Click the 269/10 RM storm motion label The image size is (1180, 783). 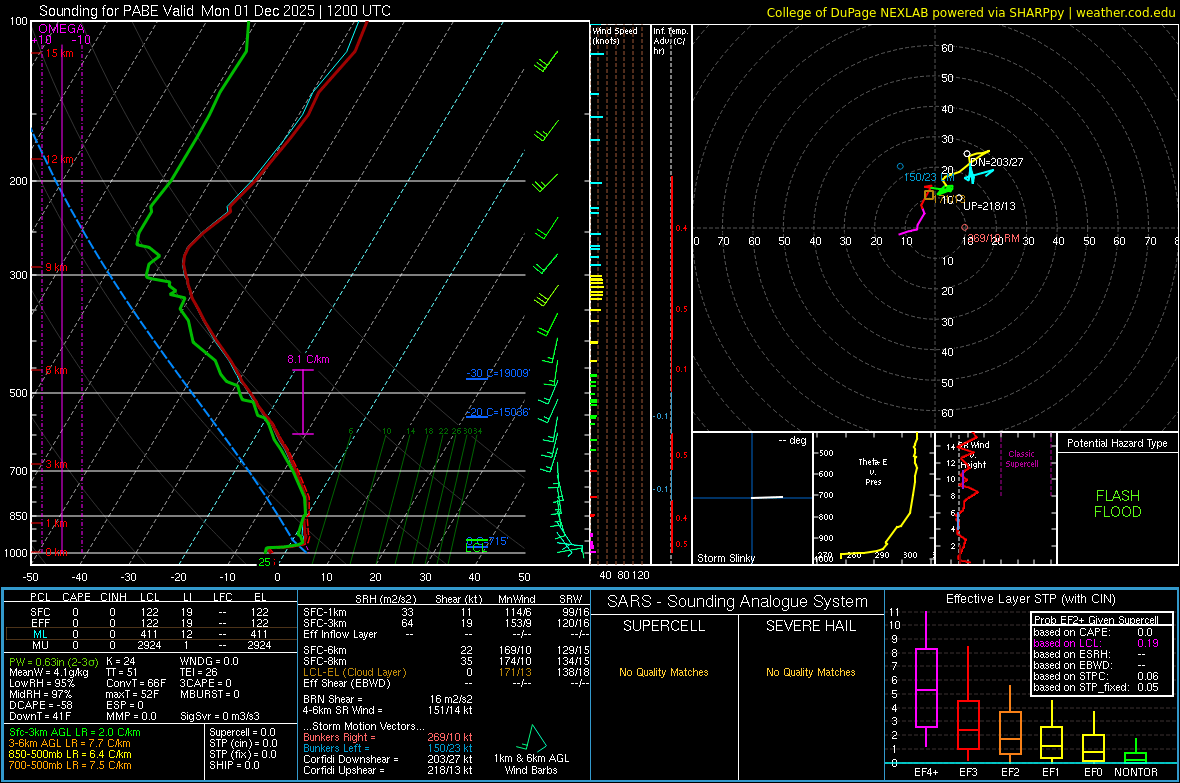993,238
